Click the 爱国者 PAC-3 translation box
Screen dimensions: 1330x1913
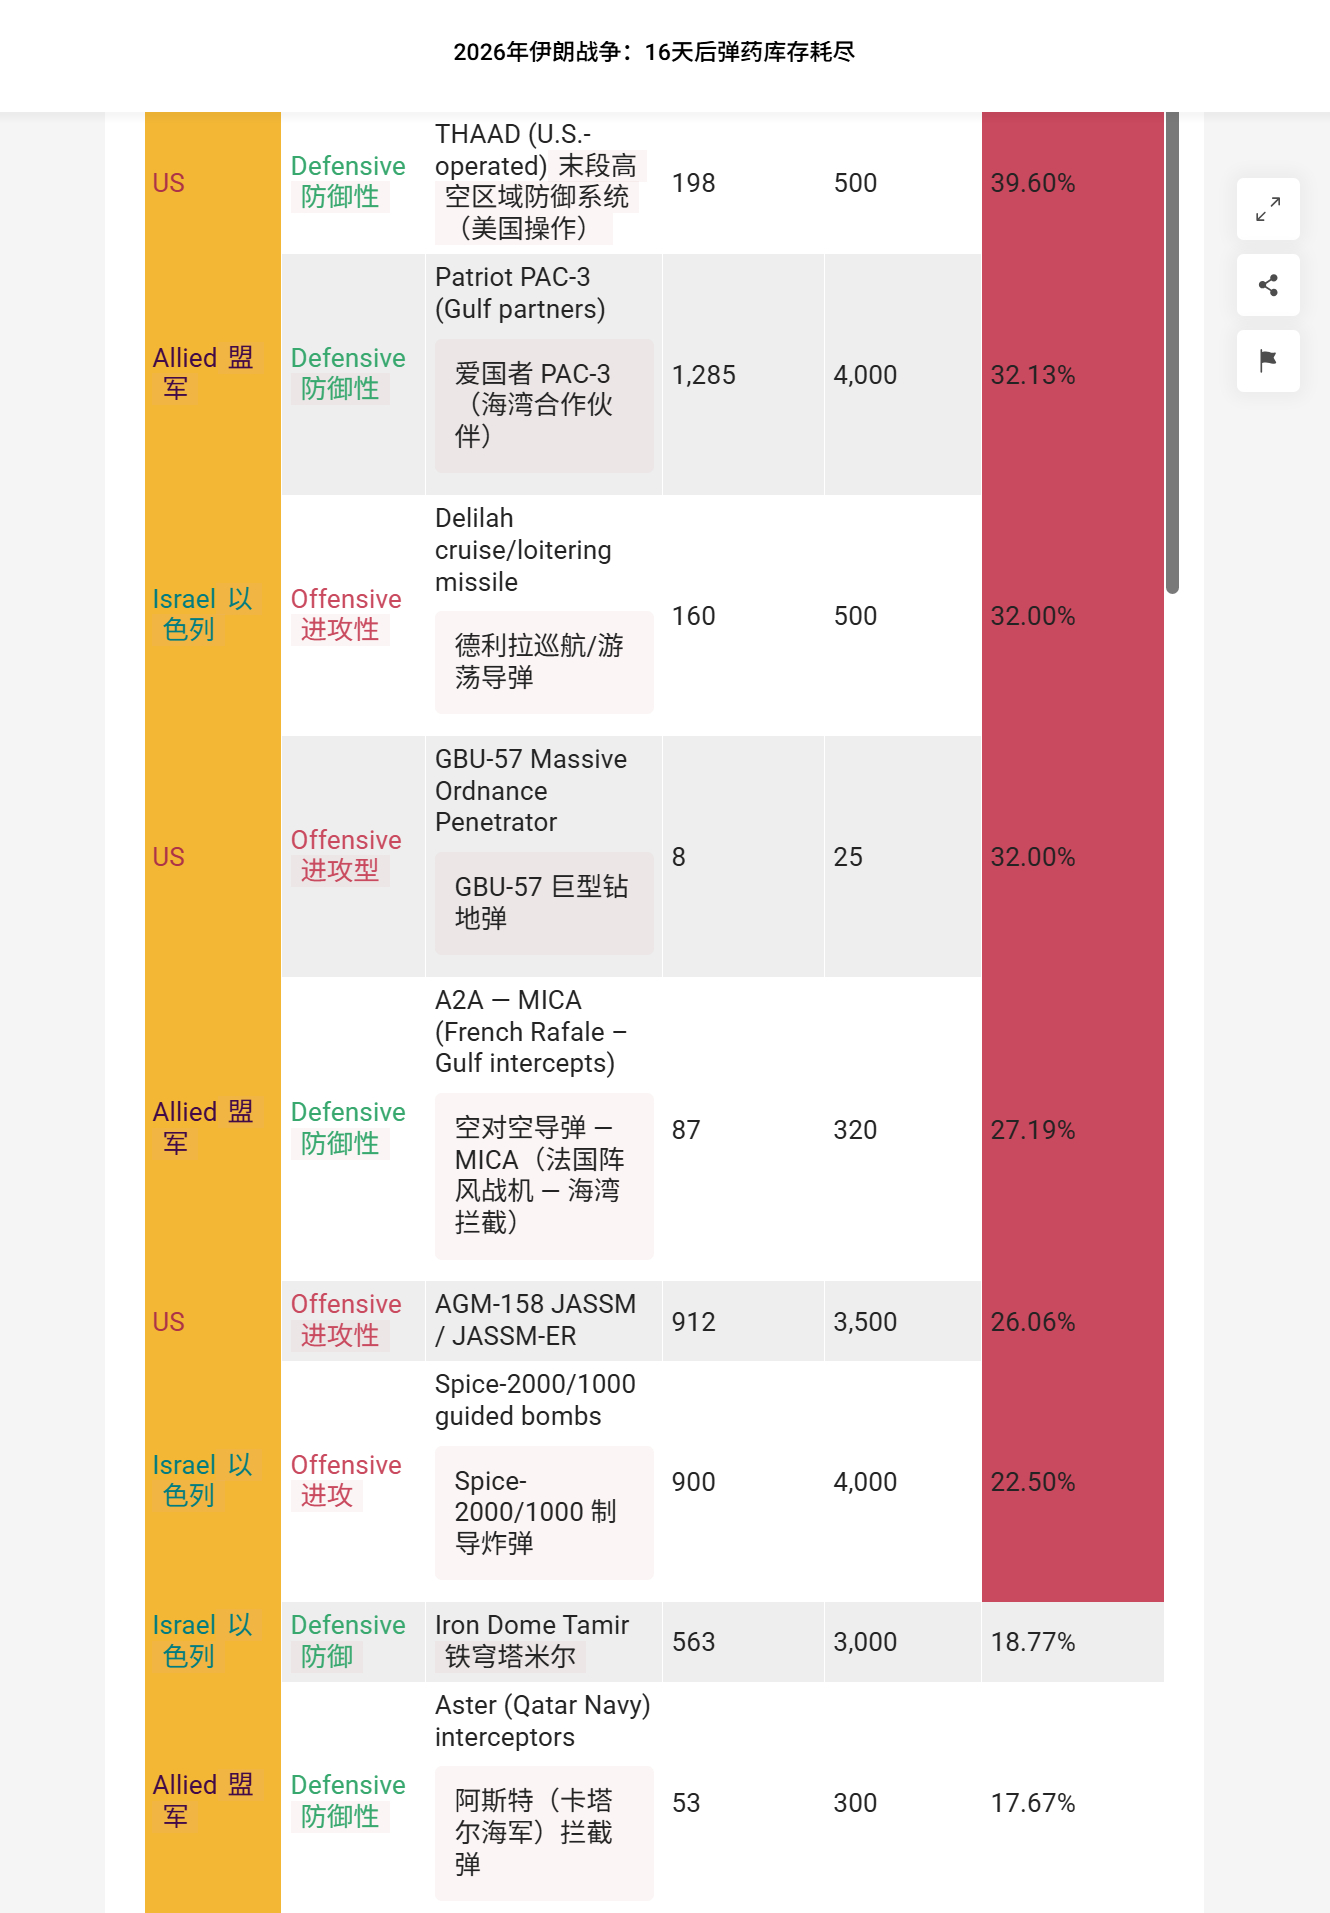pyautogui.click(x=544, y=405)
